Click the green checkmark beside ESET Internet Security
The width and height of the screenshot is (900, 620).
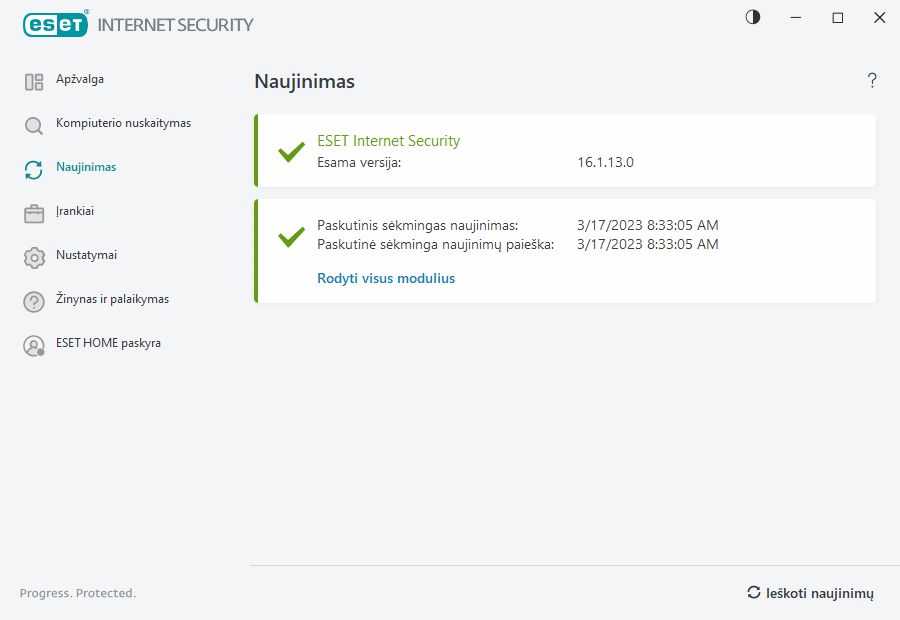[x=291, y=152]
